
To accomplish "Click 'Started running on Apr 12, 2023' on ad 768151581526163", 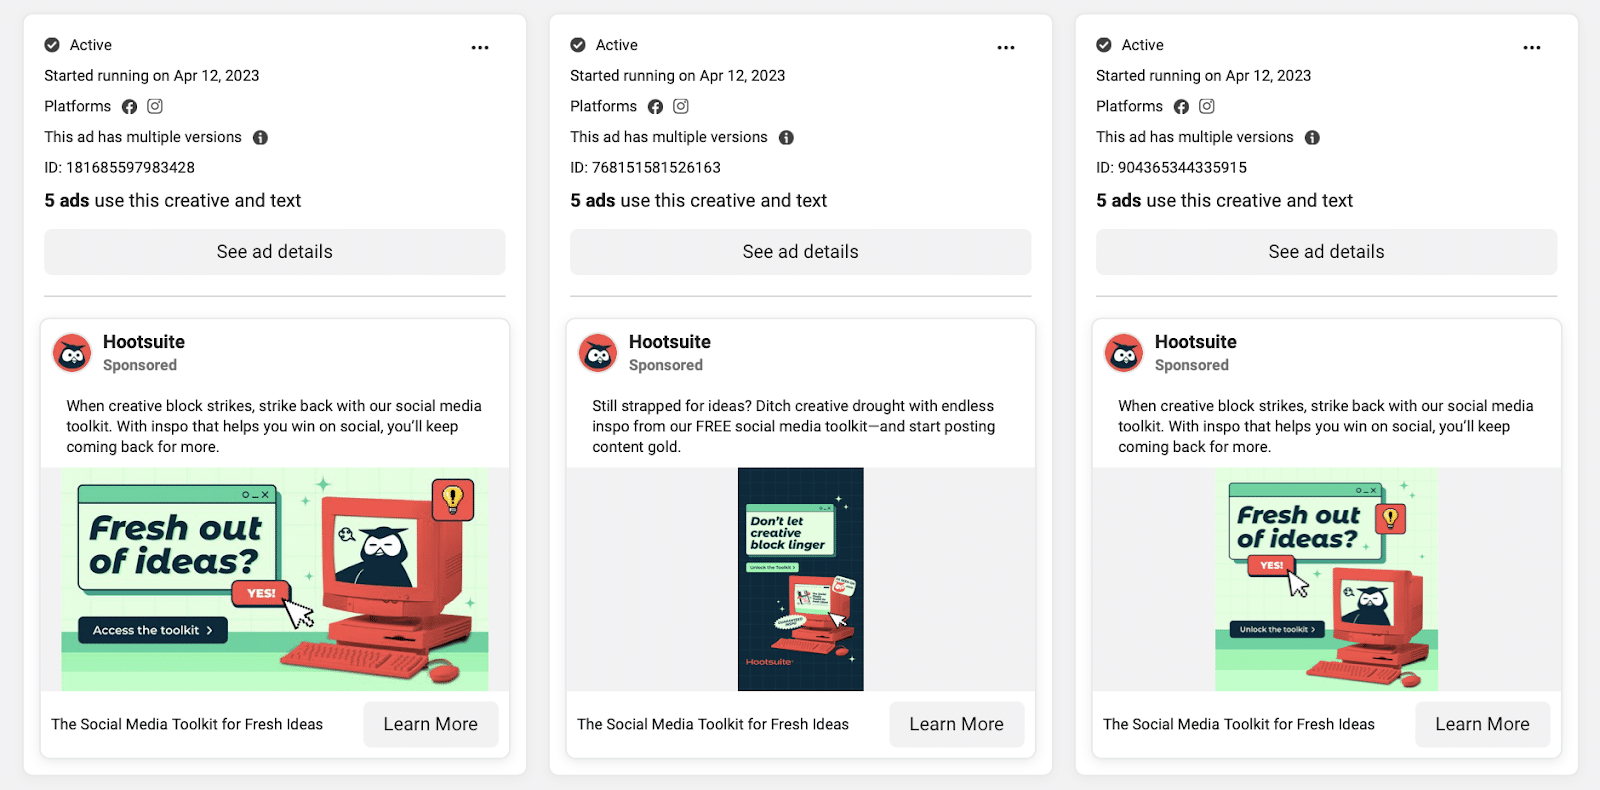I will tap(678, 76).
